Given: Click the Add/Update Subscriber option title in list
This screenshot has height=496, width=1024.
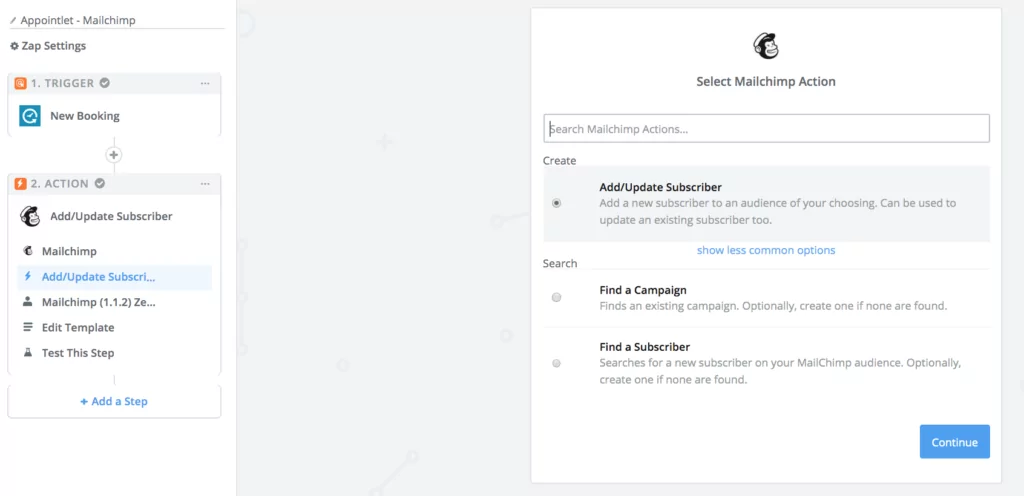Looking at the screenshot, I should click(x=660, y=187).
